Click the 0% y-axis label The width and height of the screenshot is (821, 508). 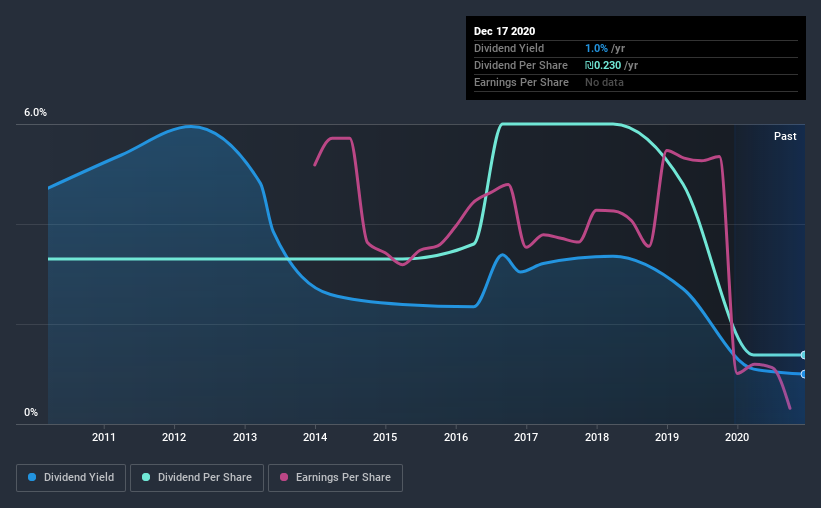pyautogui.click(x=31, y=413)
